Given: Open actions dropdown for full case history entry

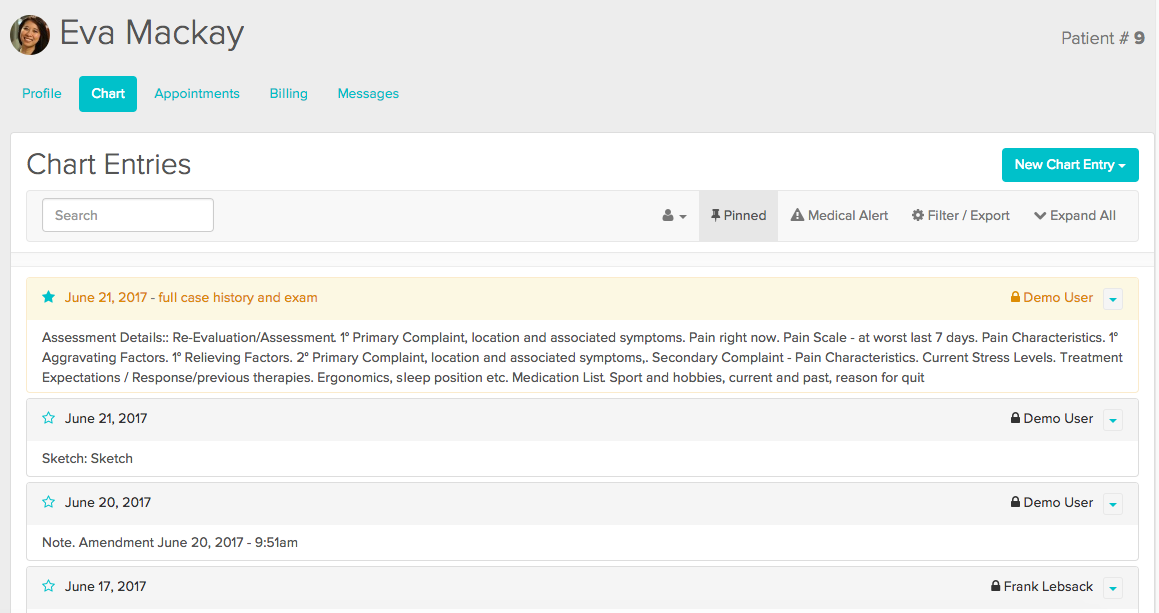Looking at the screenshot, I should 1112,299.
